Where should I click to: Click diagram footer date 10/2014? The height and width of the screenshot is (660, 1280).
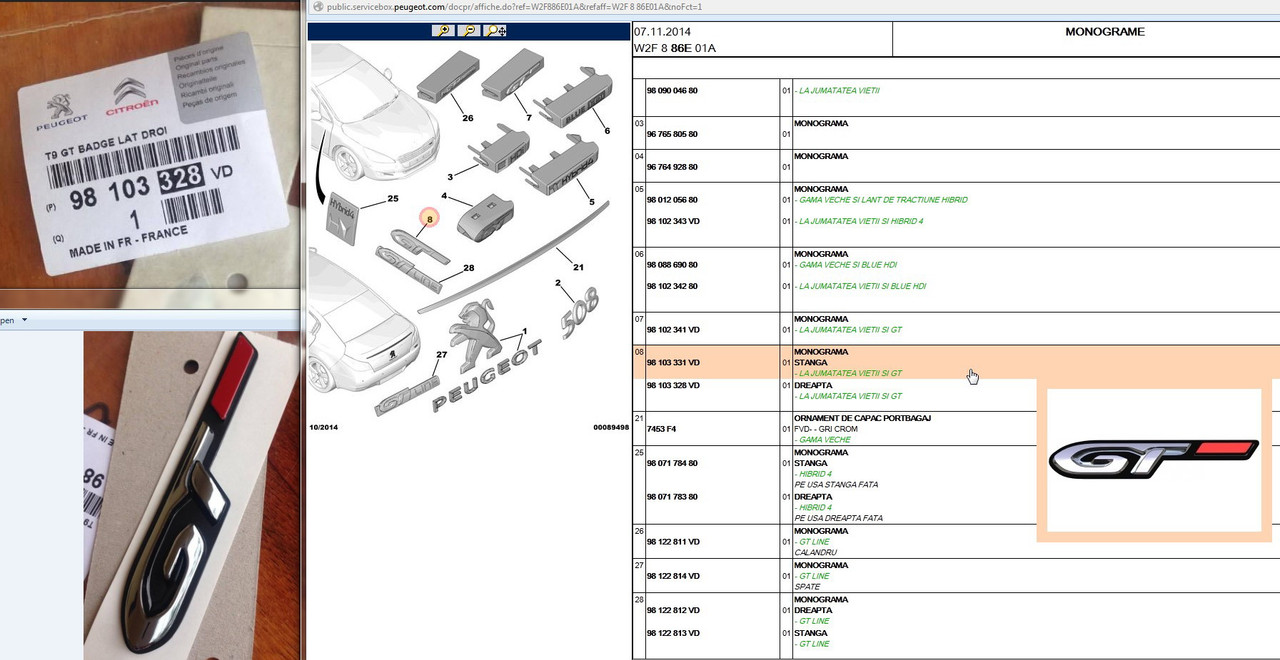(x=324, y=427)
